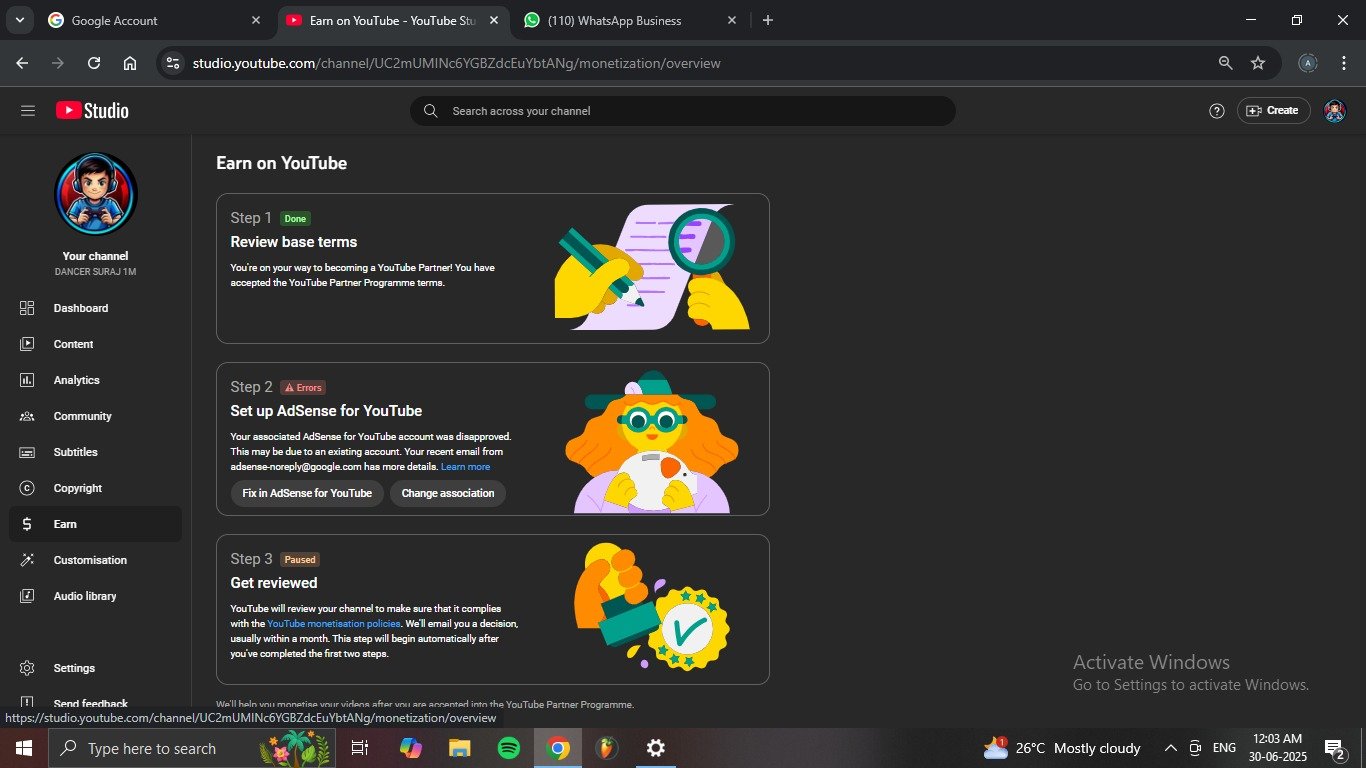The width and height of the screenshot is (1366, 768).
Task: Close the WhatsApp Business tab
Action: click(x=731, y=20)
